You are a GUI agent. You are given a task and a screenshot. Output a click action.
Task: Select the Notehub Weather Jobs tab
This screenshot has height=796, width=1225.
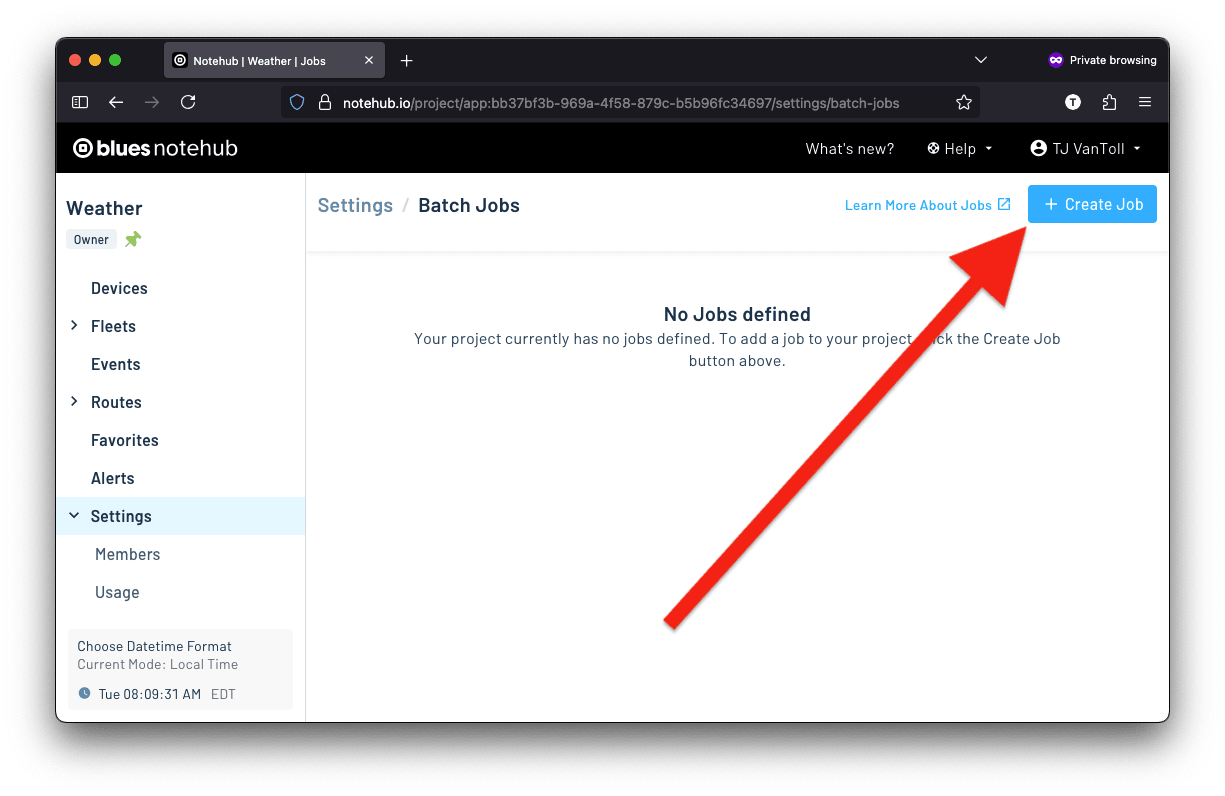(273, 61)
